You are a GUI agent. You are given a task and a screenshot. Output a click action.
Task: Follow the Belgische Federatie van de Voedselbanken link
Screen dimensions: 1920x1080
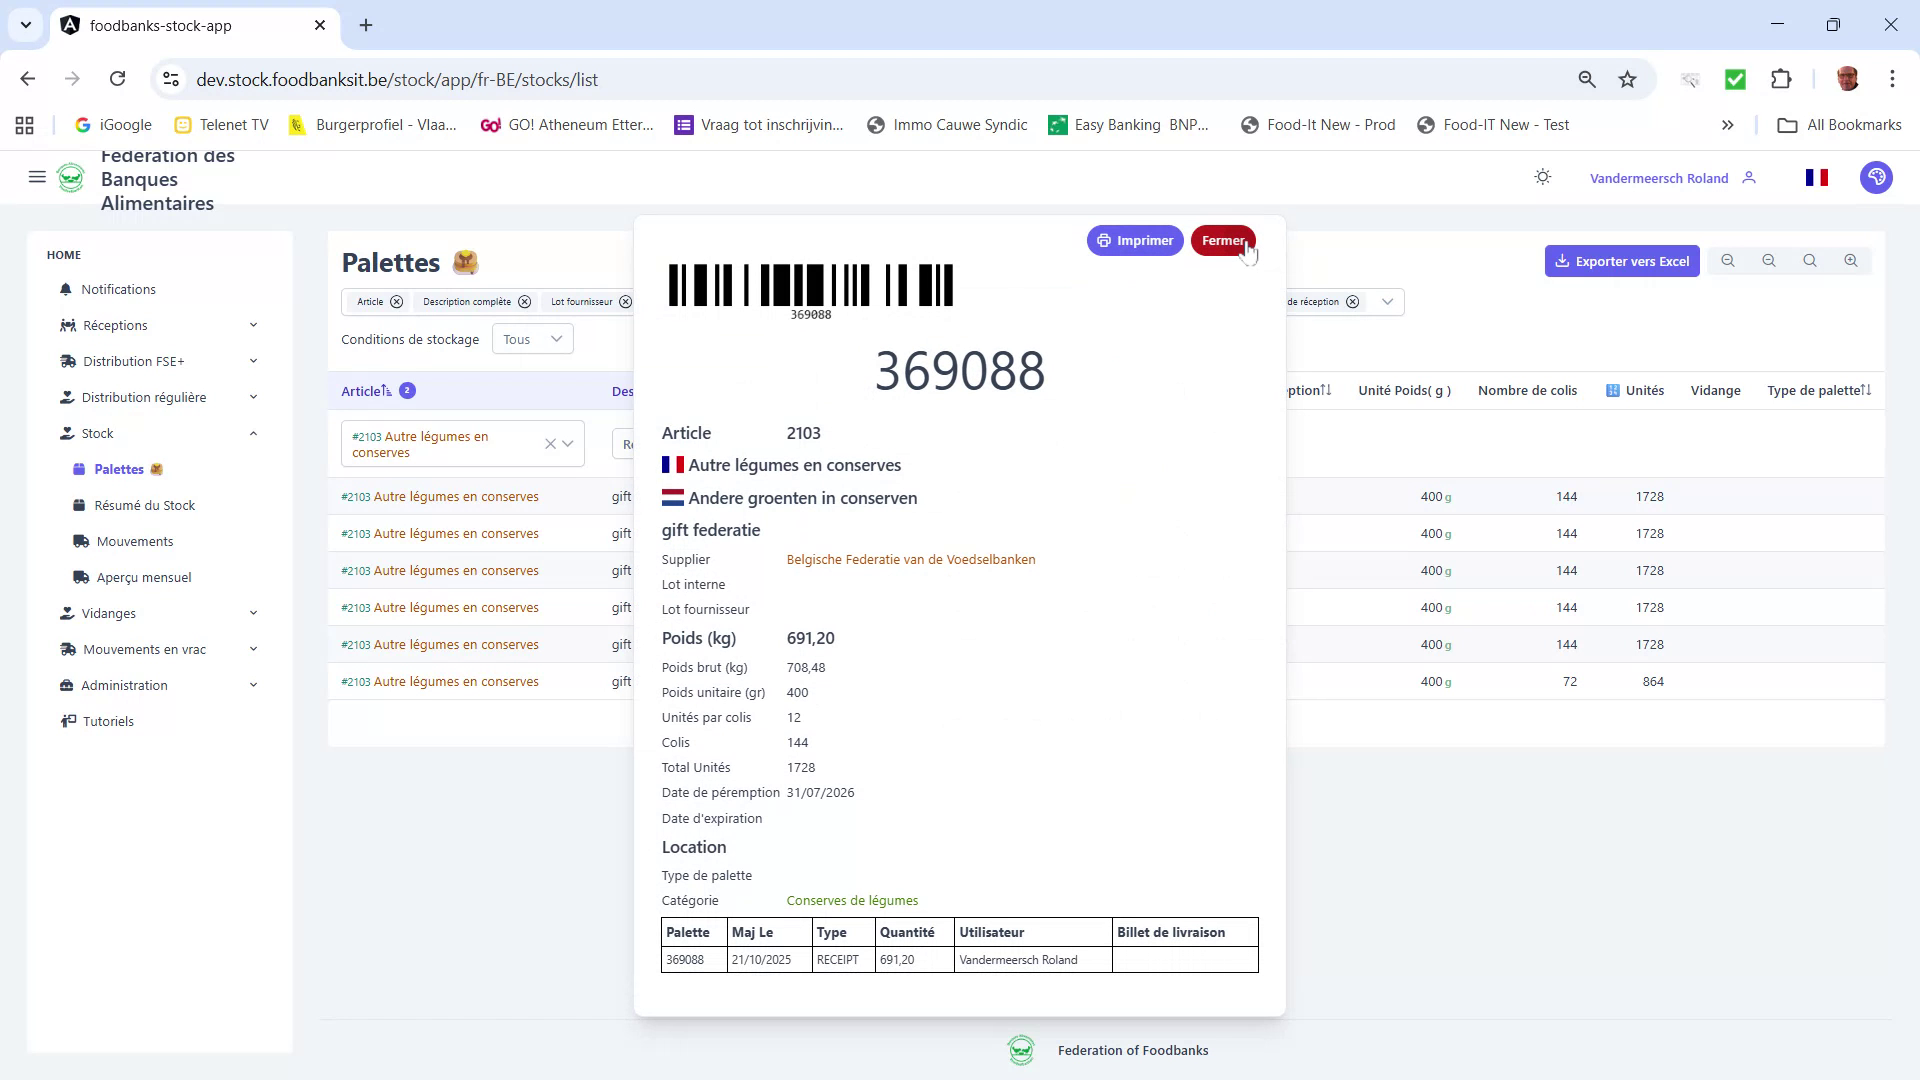[x=910, y=559]
